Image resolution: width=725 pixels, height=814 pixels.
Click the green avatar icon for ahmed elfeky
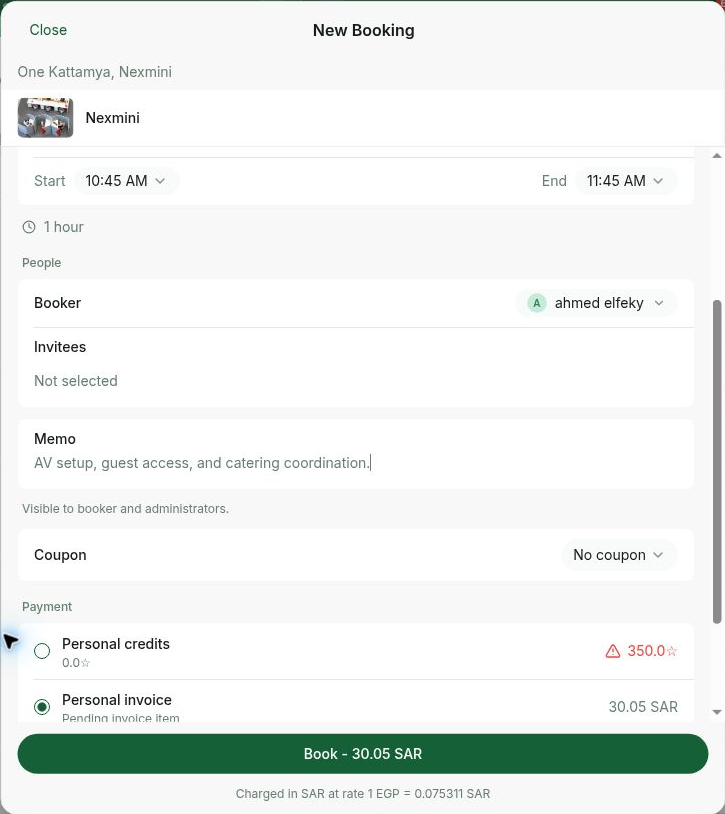point(537,303)
